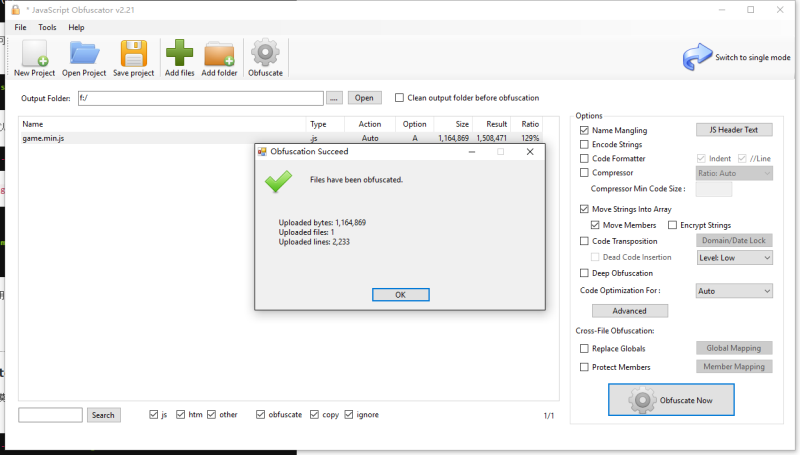This screenshot has width=800, height=455.
Task: Click the Output Folder path field
Action: coord(200,98)
